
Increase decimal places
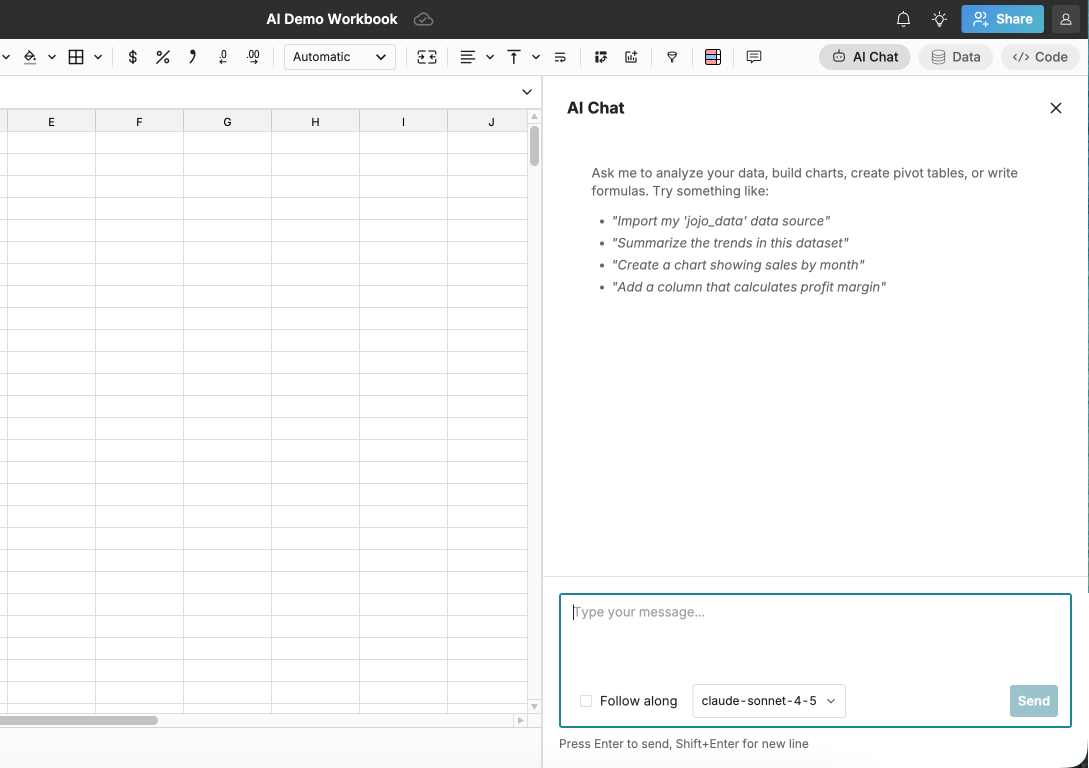253,57
